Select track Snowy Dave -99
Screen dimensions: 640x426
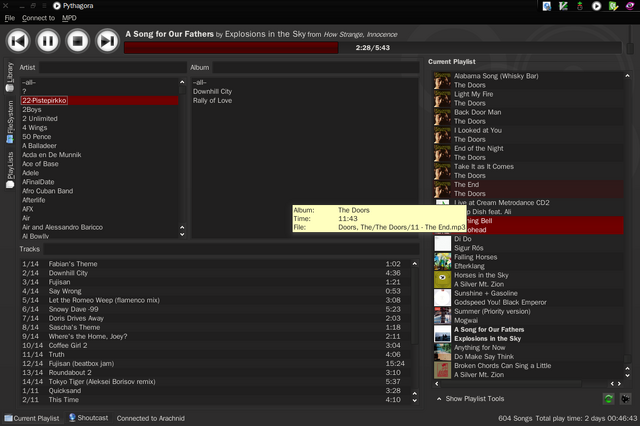point(216,309)
